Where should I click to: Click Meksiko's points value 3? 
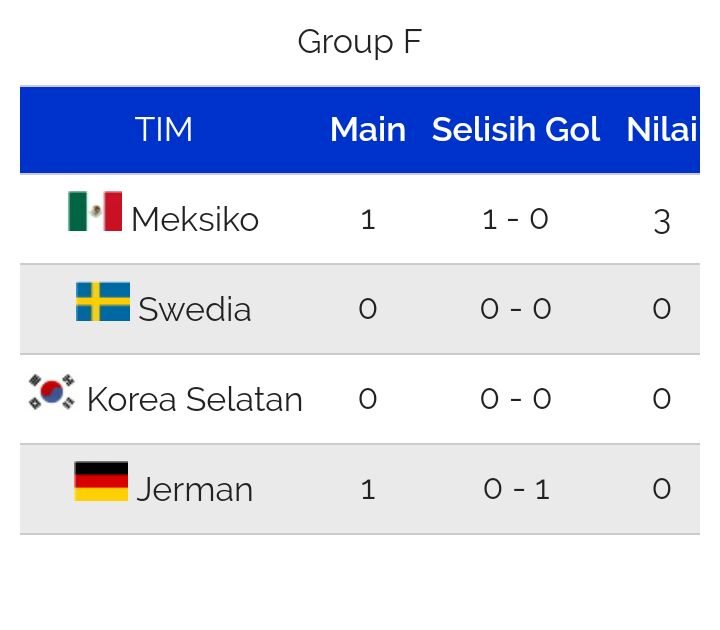[x=662, y=222]
